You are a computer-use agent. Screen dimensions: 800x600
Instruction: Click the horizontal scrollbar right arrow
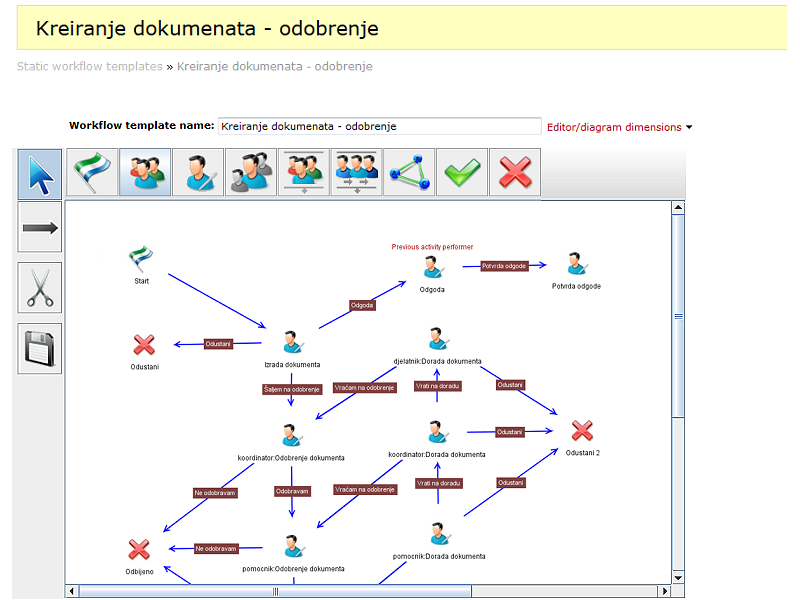(x=664, y=591)
